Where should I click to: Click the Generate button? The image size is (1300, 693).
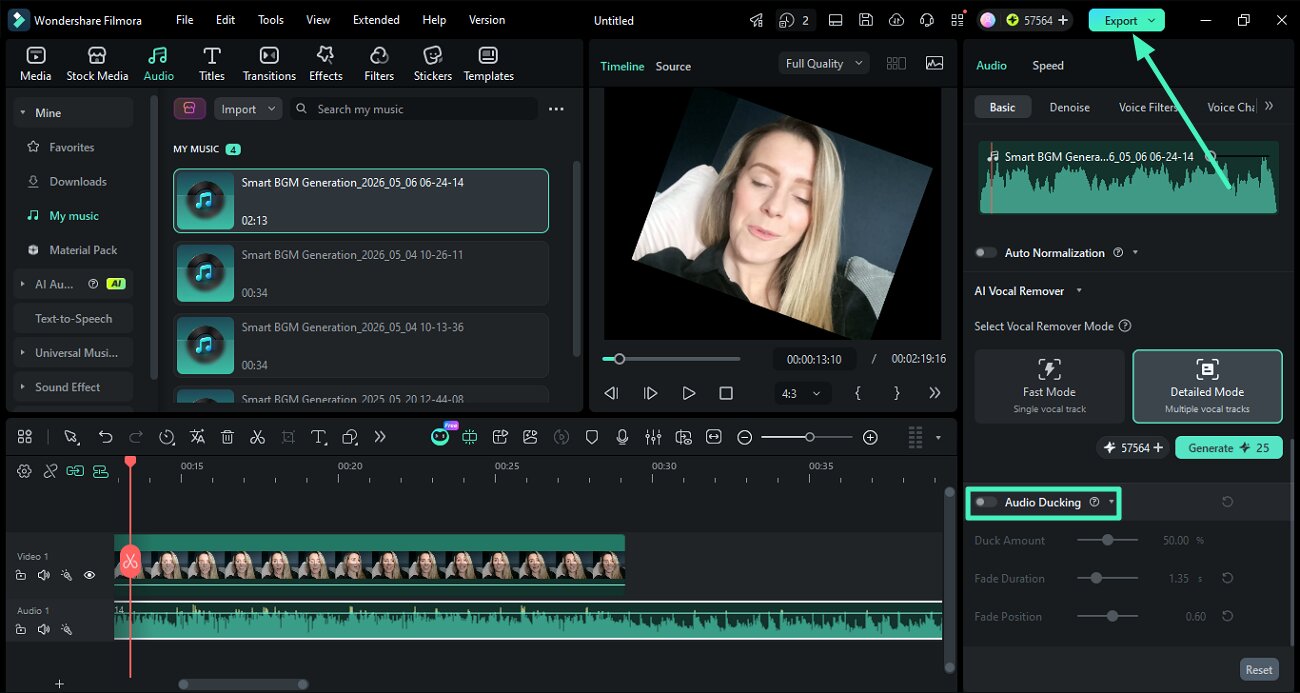1228,448
